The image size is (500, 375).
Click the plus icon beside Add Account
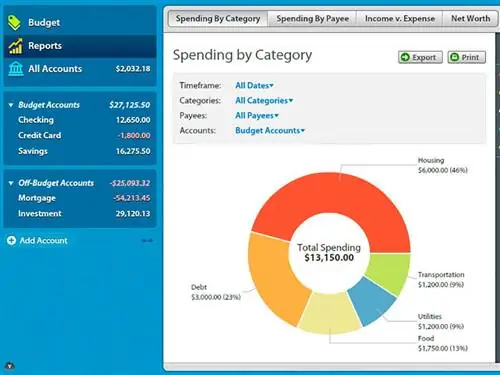pos(11,240)
